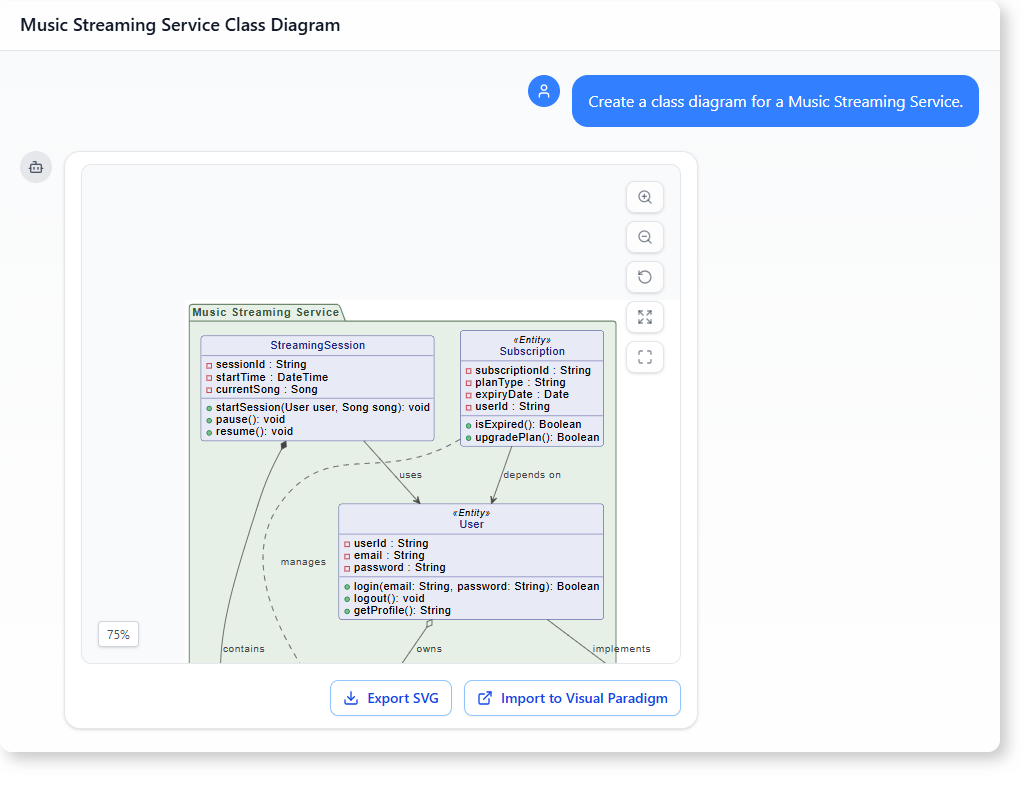Click the Export SVG button
Image resolution: width=1028 pixels, height=788 pixels.
pyautogui.click(x=391, y=698)
